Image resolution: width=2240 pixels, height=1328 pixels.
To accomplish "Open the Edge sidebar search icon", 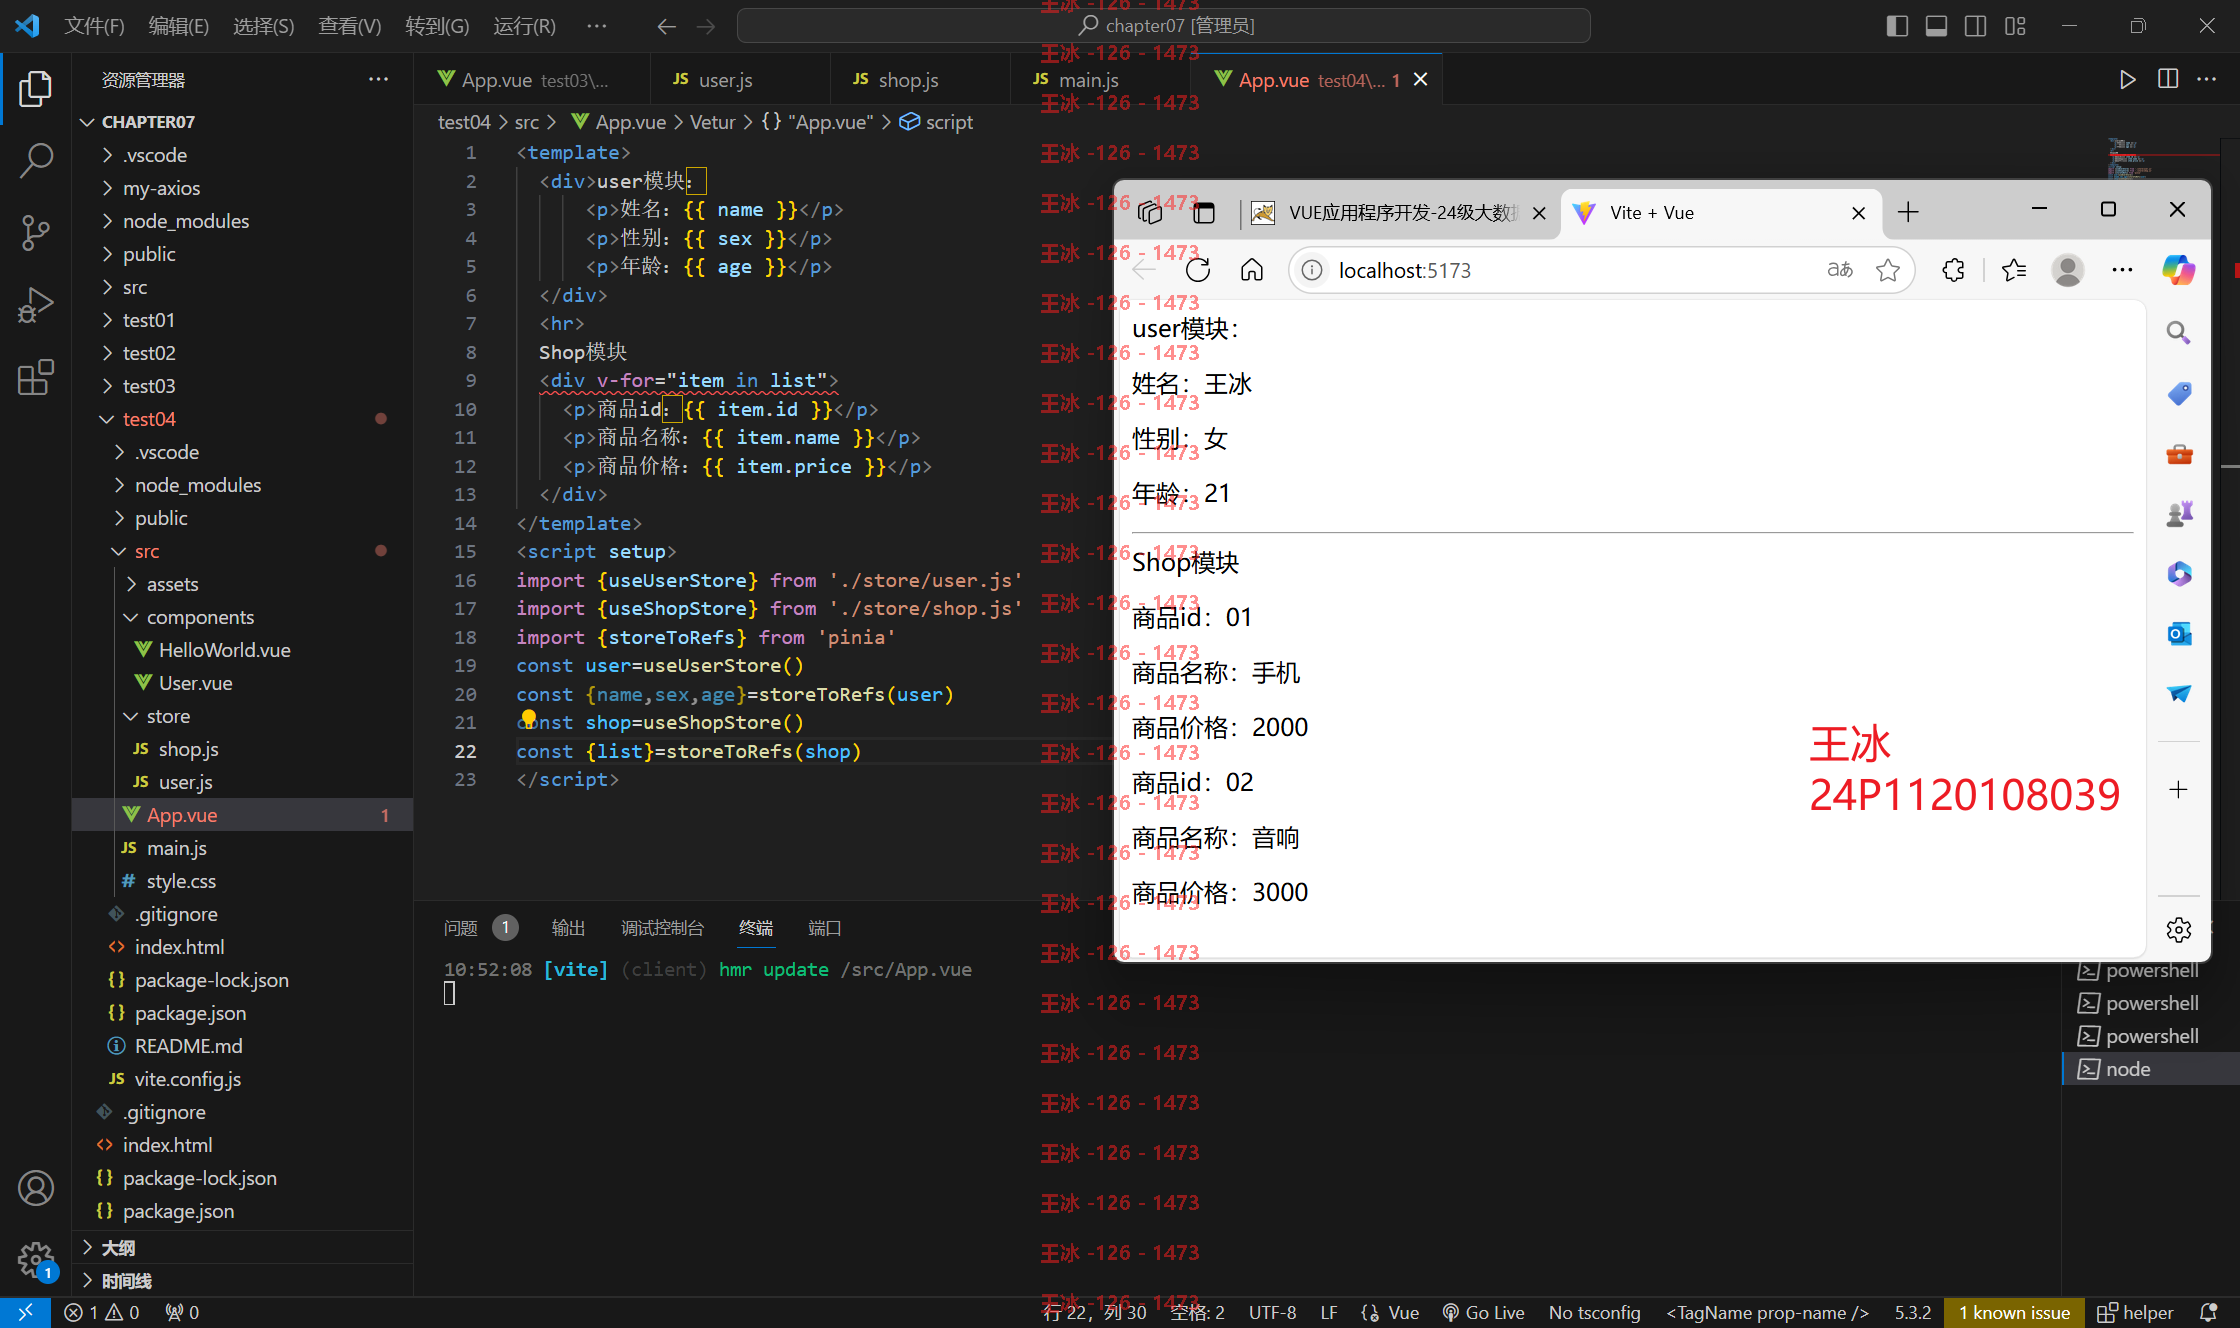I will click(2178, 333).
